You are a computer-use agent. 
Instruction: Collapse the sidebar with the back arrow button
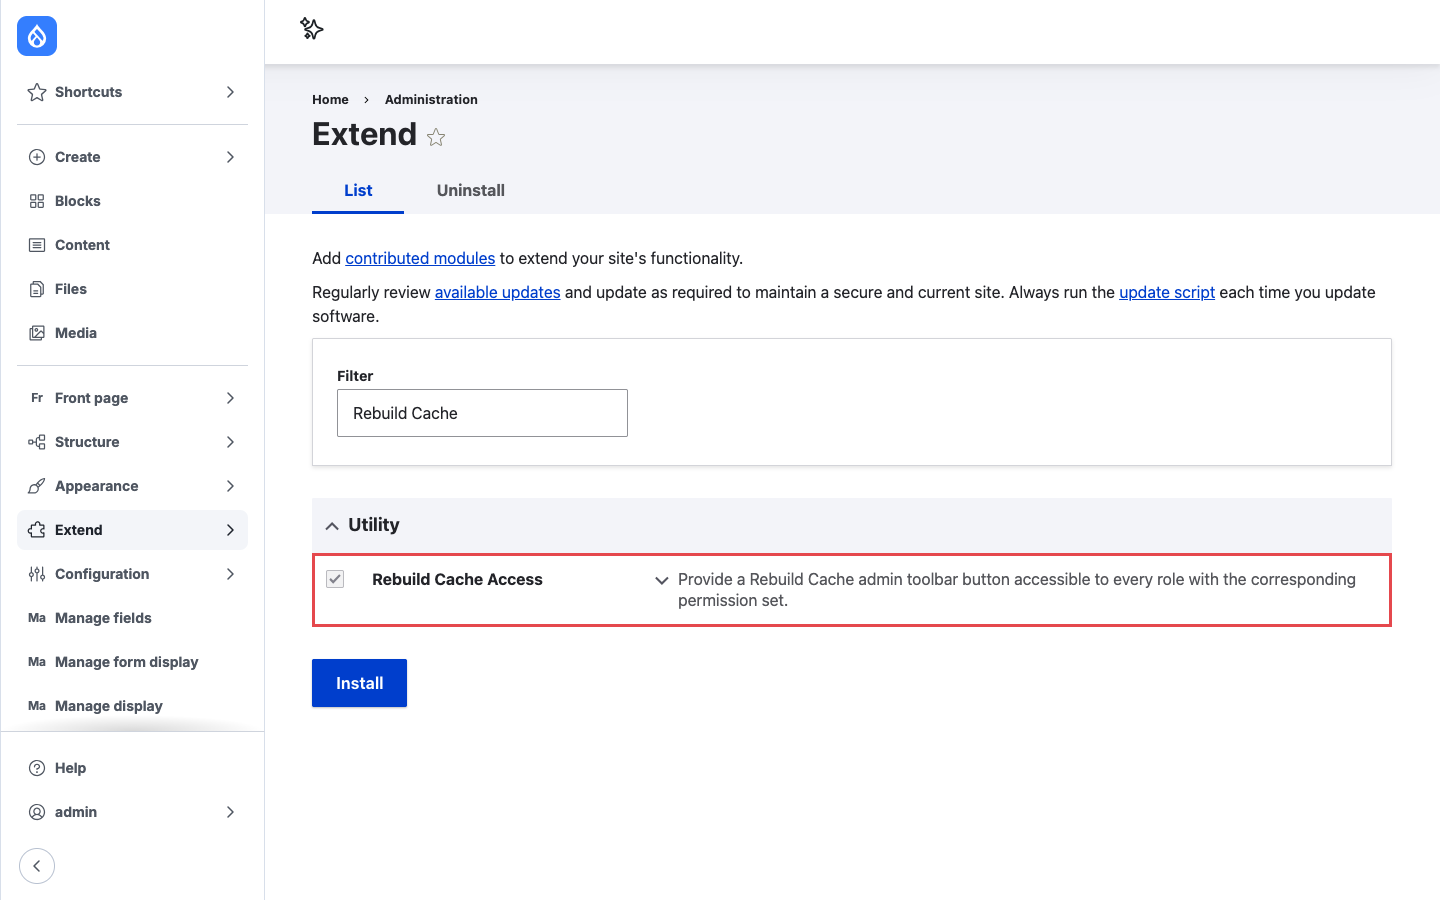pyautogui.click(x=37, y=866)
